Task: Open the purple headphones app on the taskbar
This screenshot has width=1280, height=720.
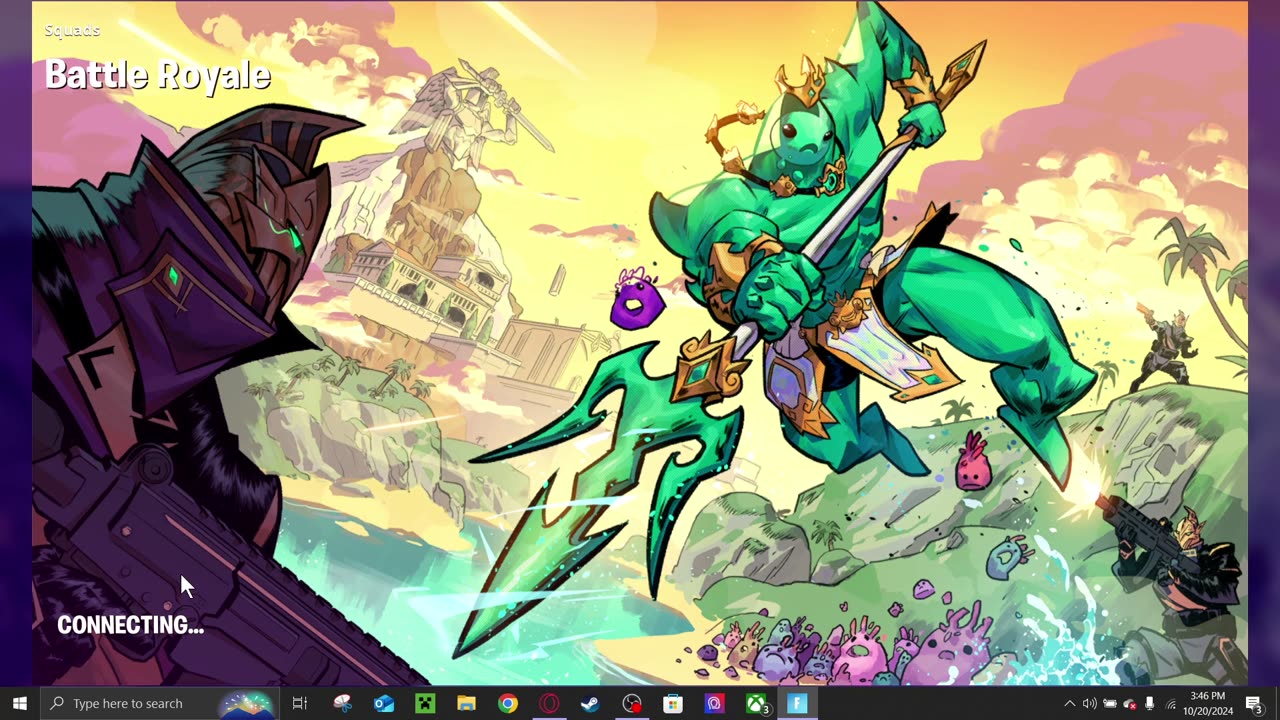Action: [714, 703]
